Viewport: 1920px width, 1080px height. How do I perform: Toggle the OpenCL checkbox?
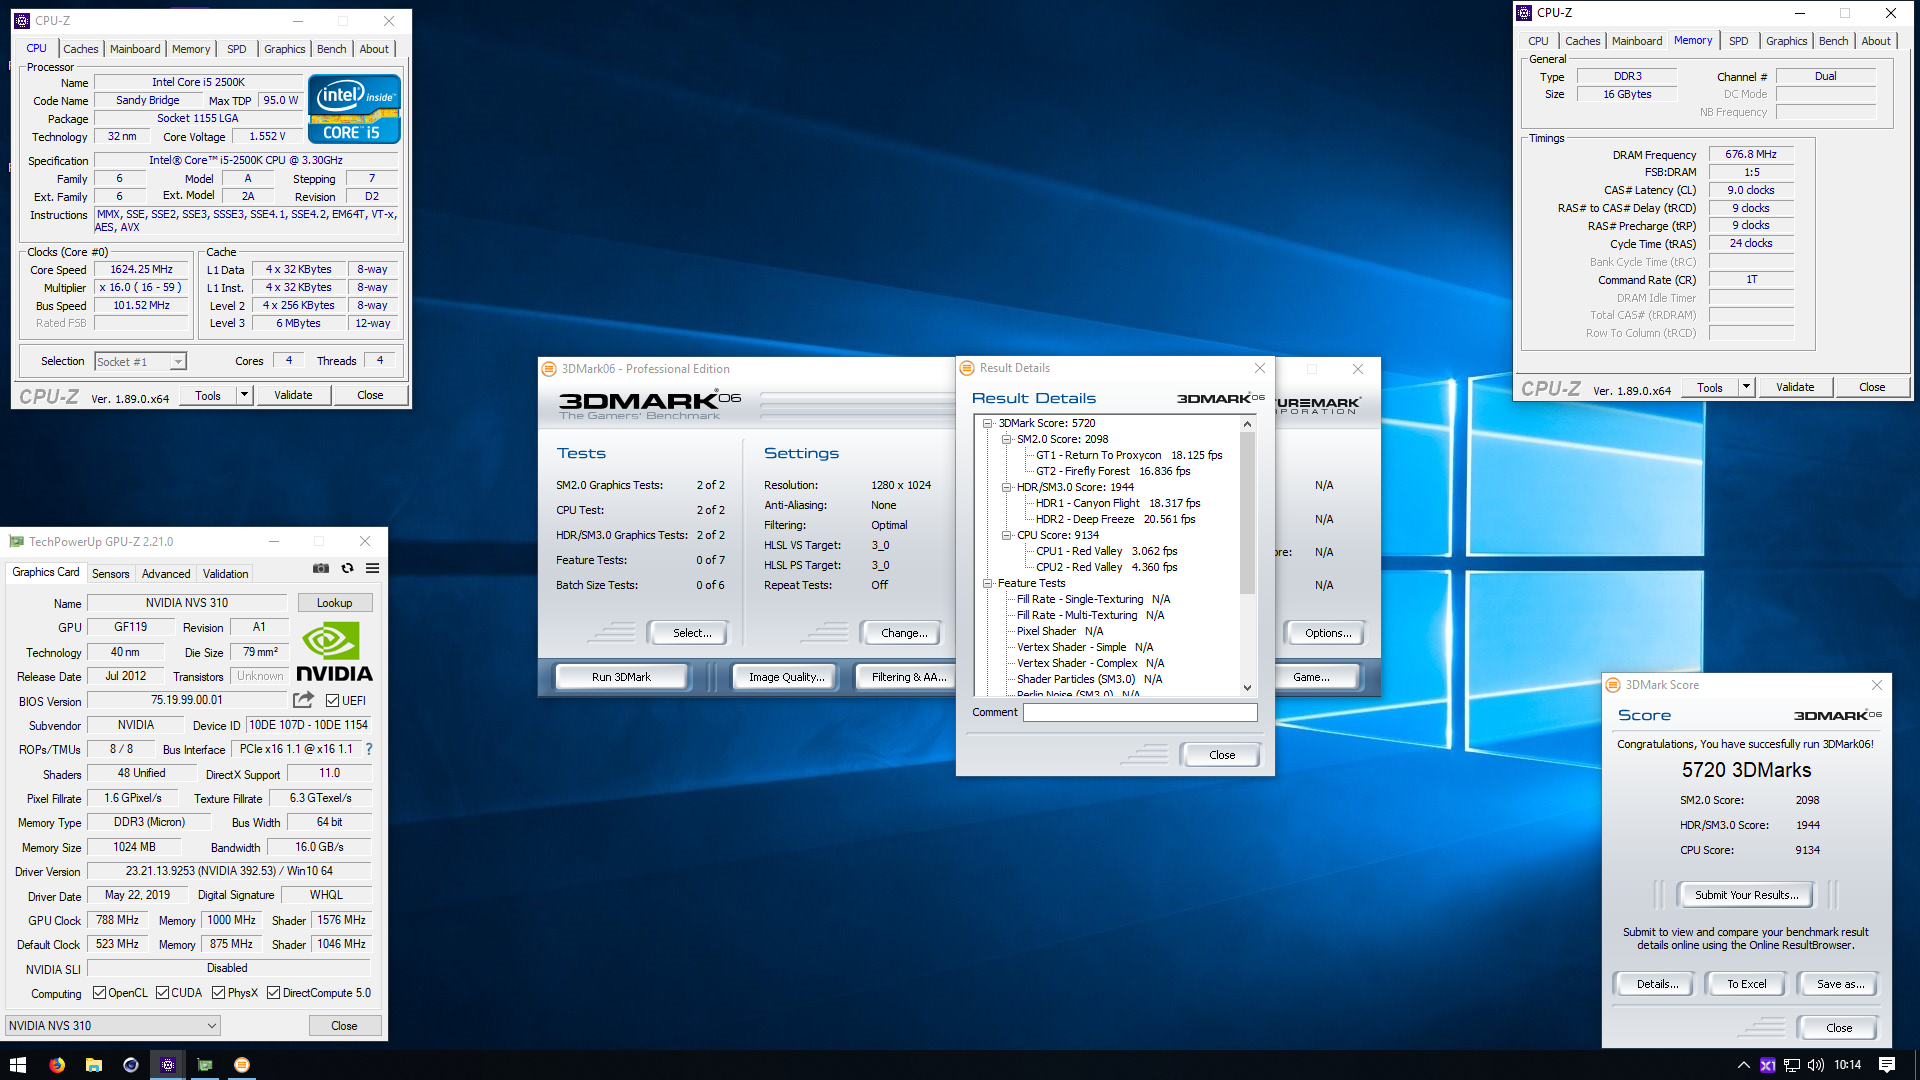[x=99, y=993]
